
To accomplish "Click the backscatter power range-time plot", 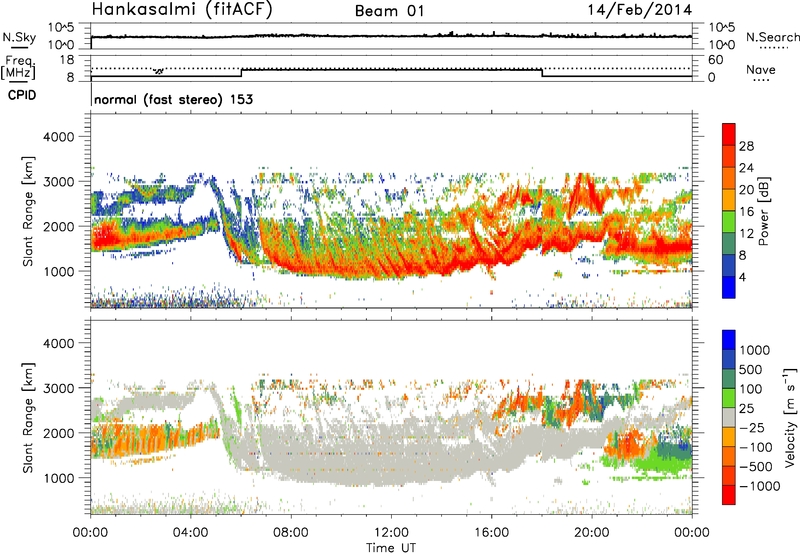I will pos(391,210).
